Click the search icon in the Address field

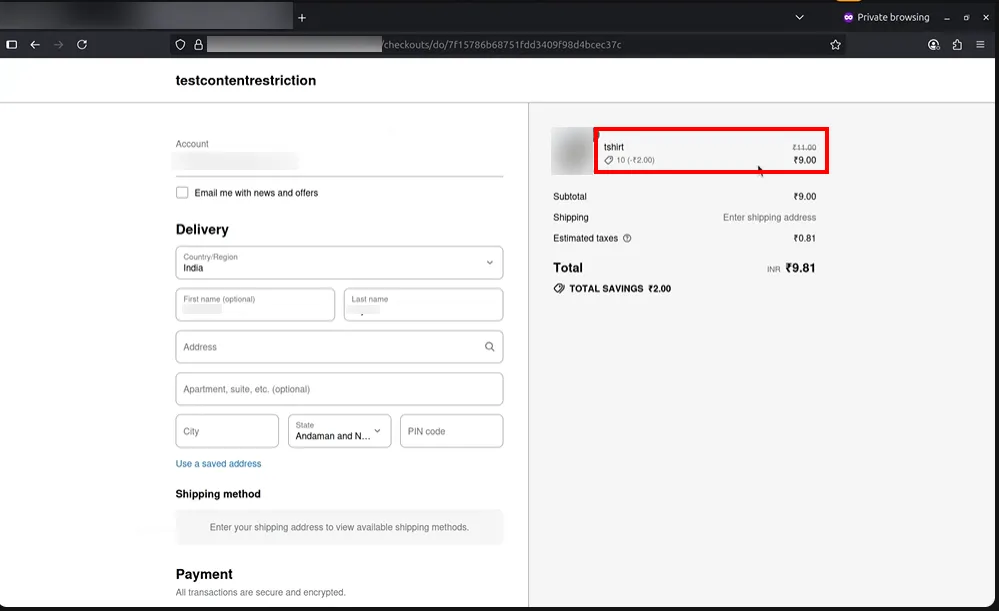[x=489, y=347]
